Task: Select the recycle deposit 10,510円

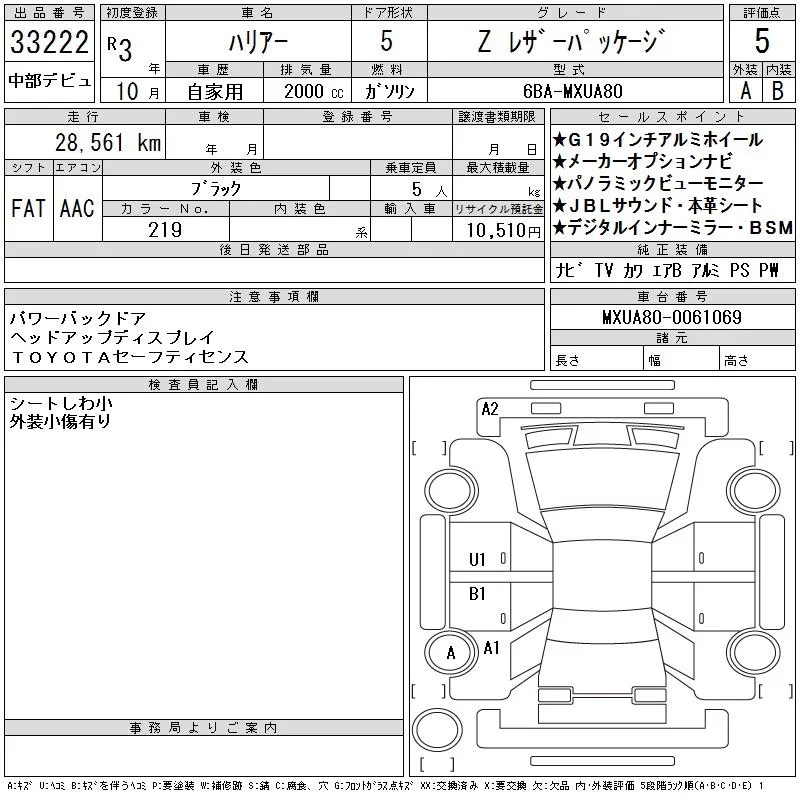Action: pos(504,231)
